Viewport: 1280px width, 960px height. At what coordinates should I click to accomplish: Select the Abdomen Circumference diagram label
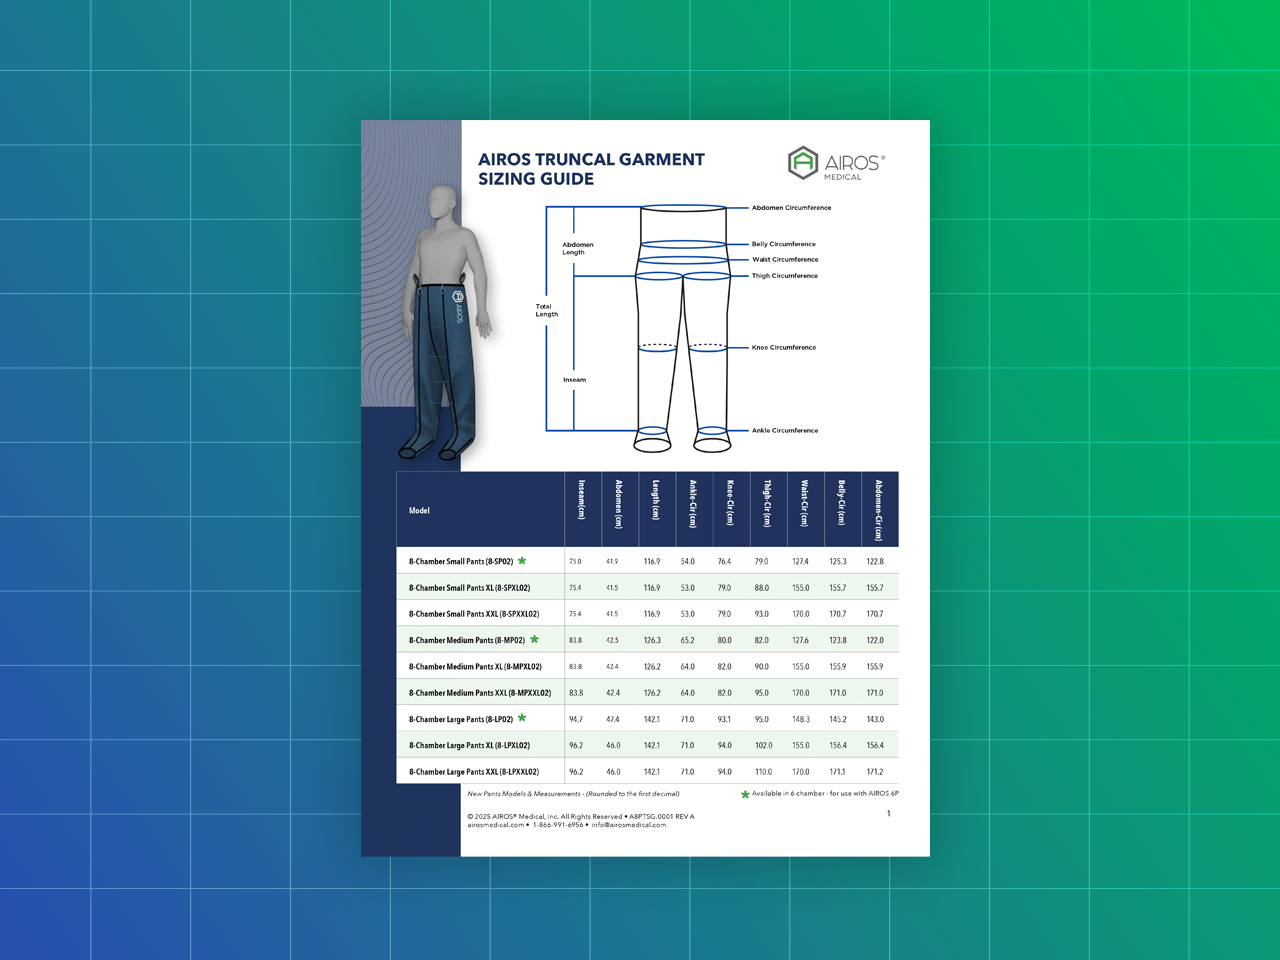[791, 208]
